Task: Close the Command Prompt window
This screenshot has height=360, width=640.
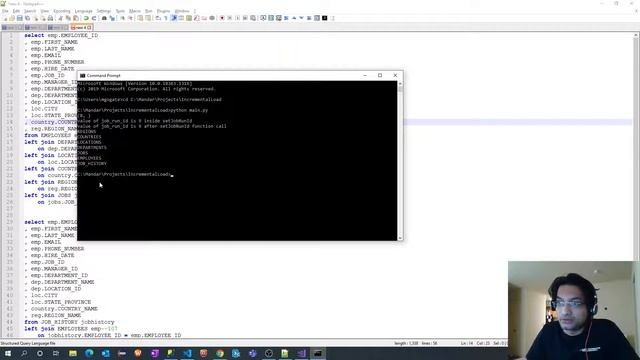Action: [395, 76]
